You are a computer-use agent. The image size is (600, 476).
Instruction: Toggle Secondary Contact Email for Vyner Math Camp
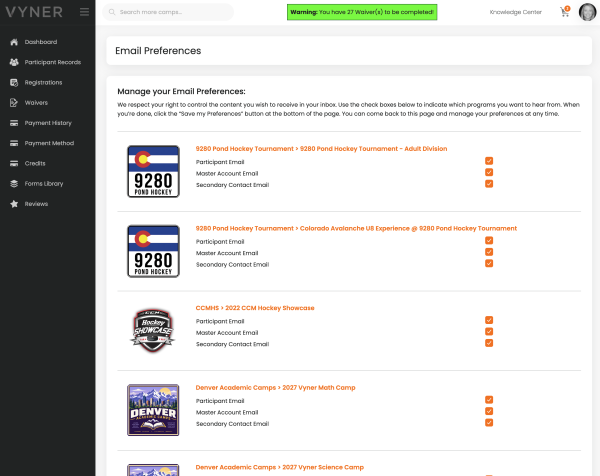489,422
